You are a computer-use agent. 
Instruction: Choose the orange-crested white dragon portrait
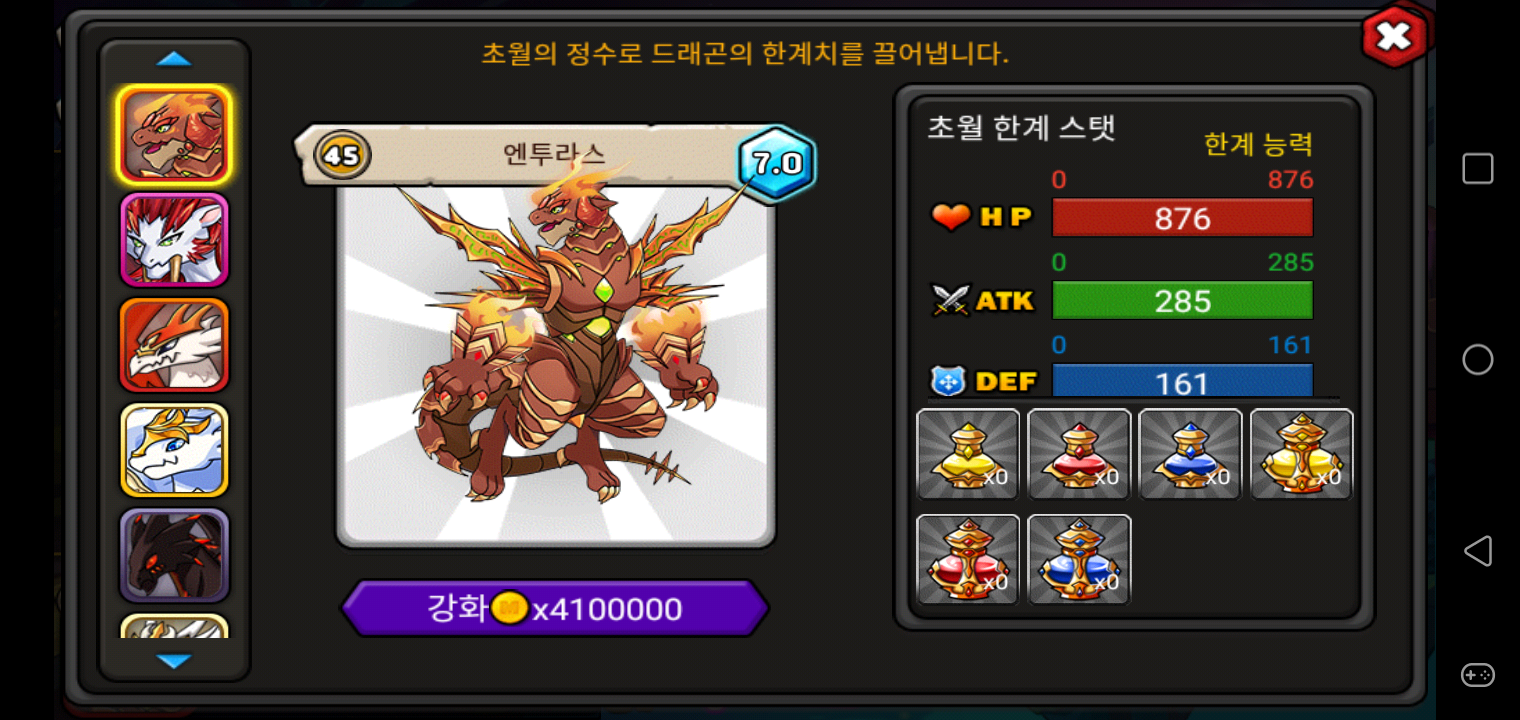click(174, 345)
